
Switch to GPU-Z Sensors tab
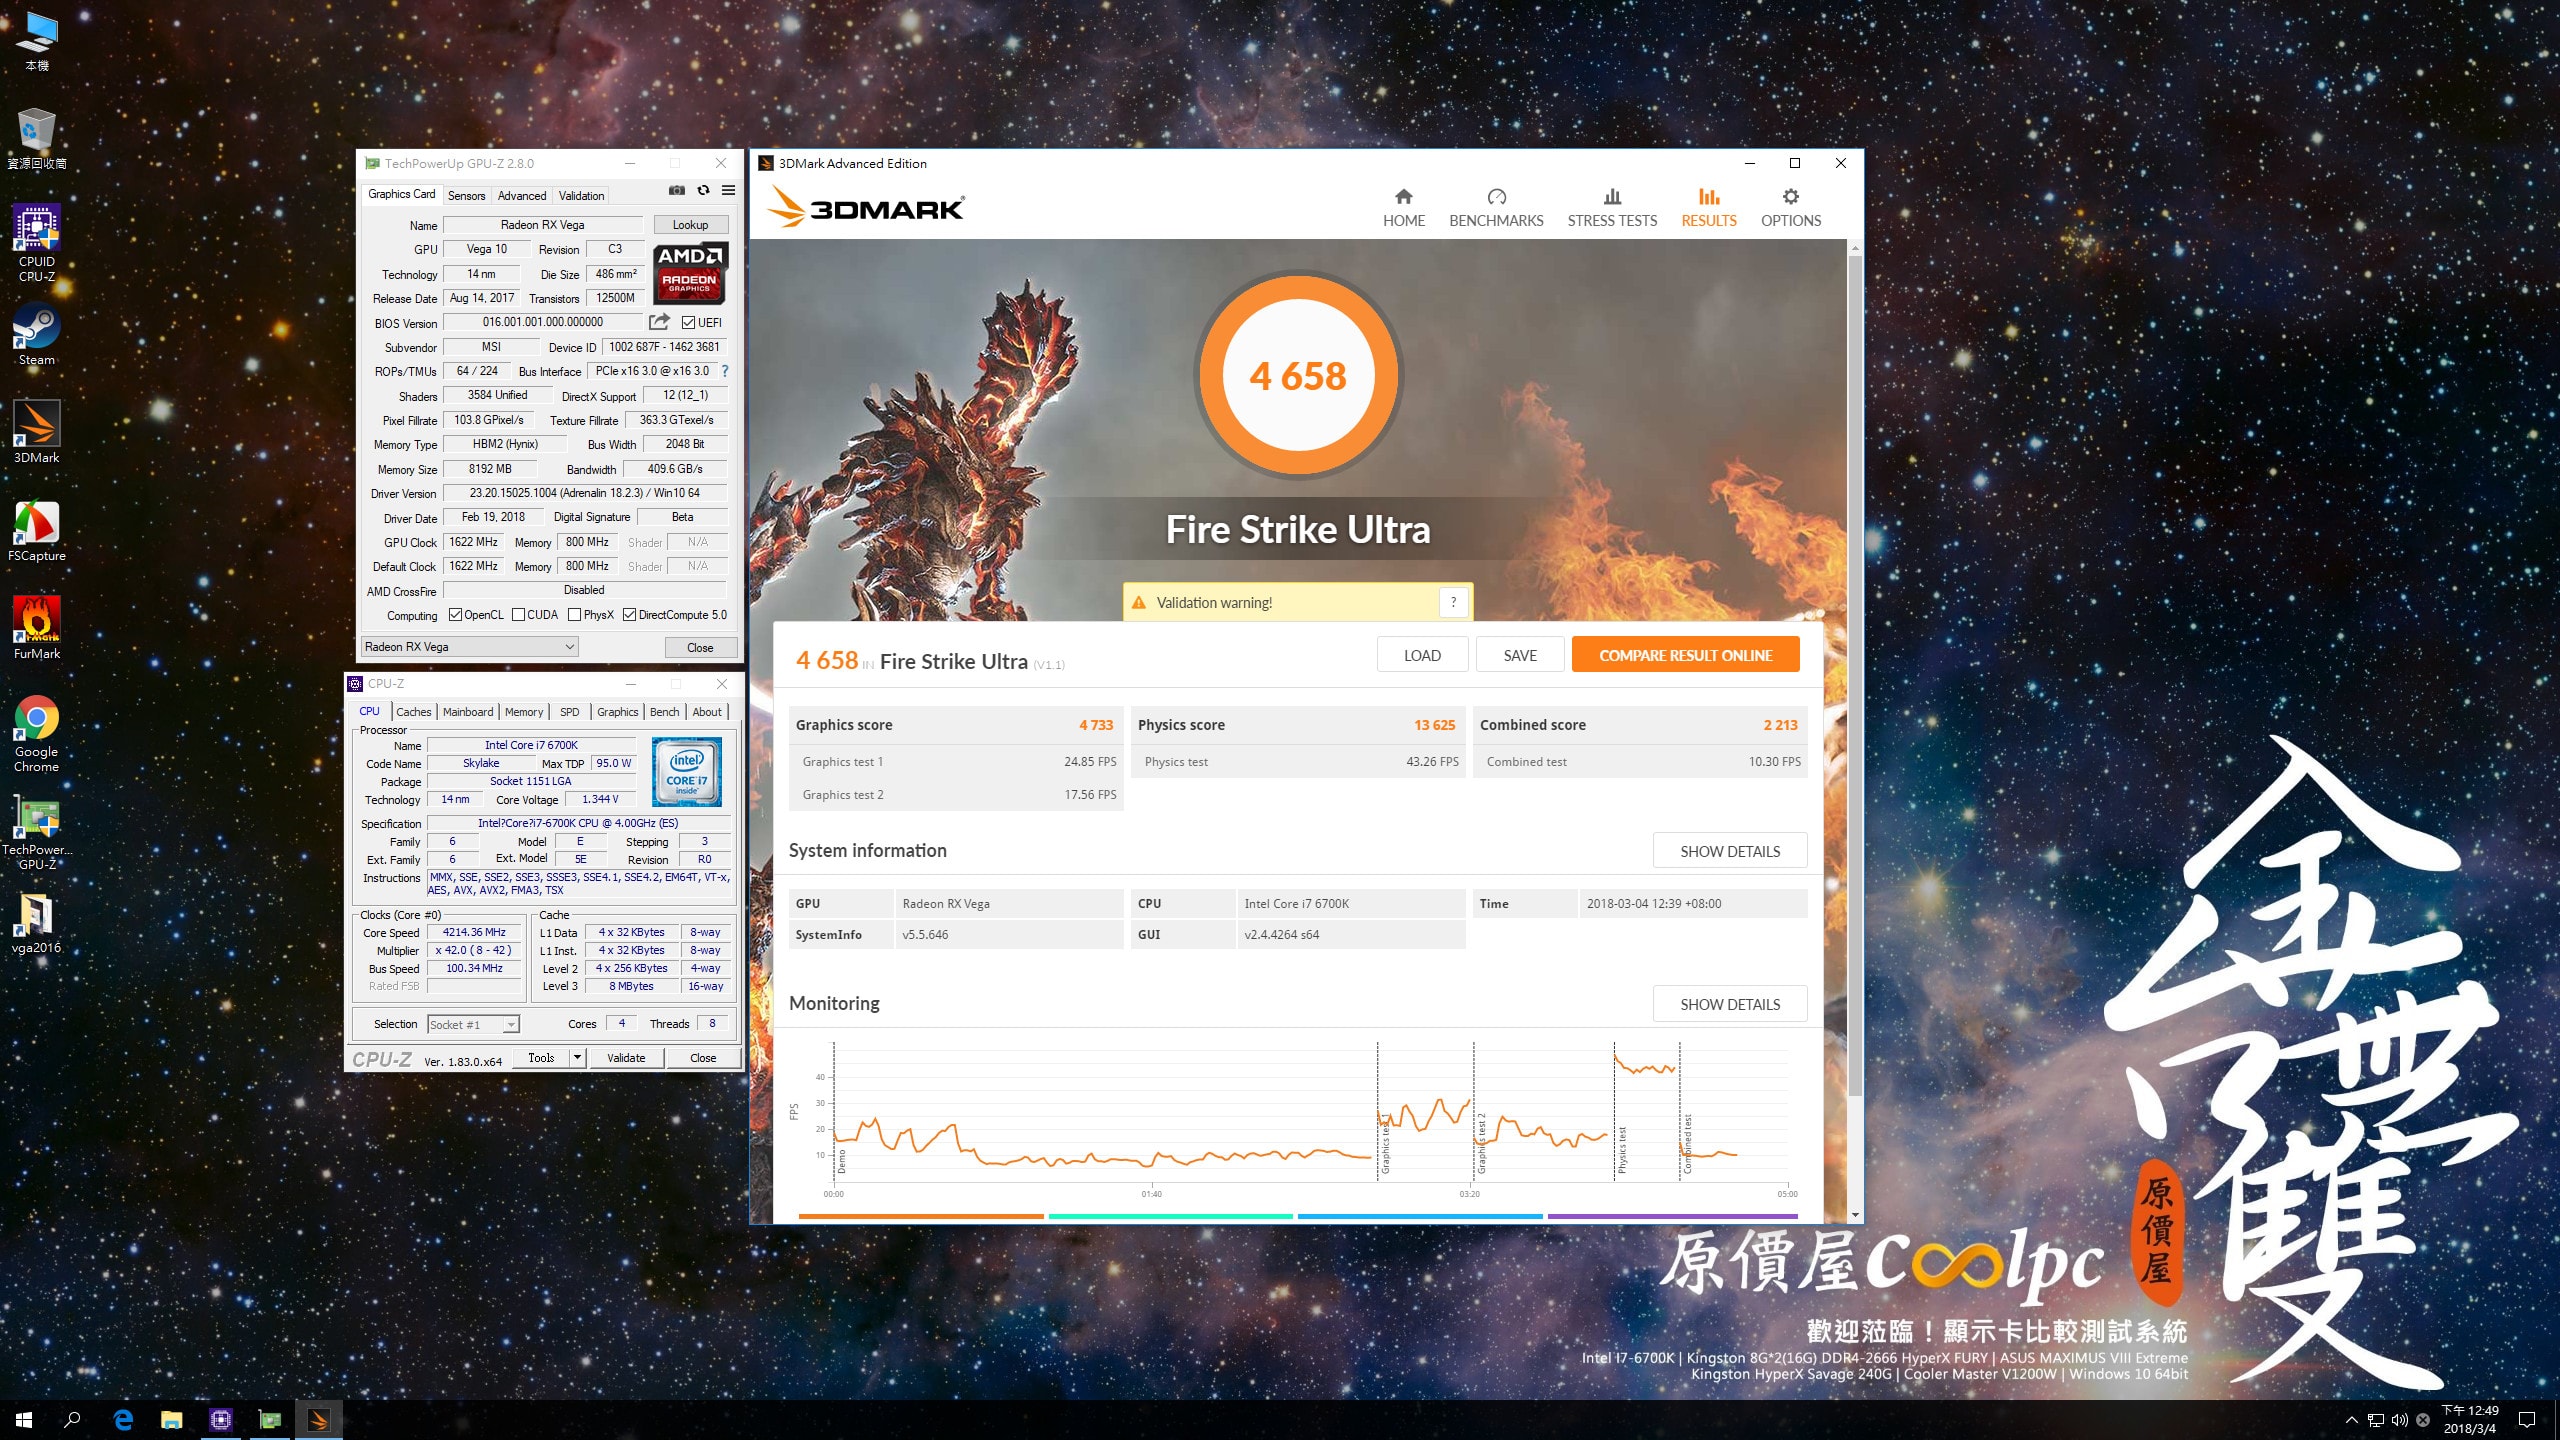466,195
